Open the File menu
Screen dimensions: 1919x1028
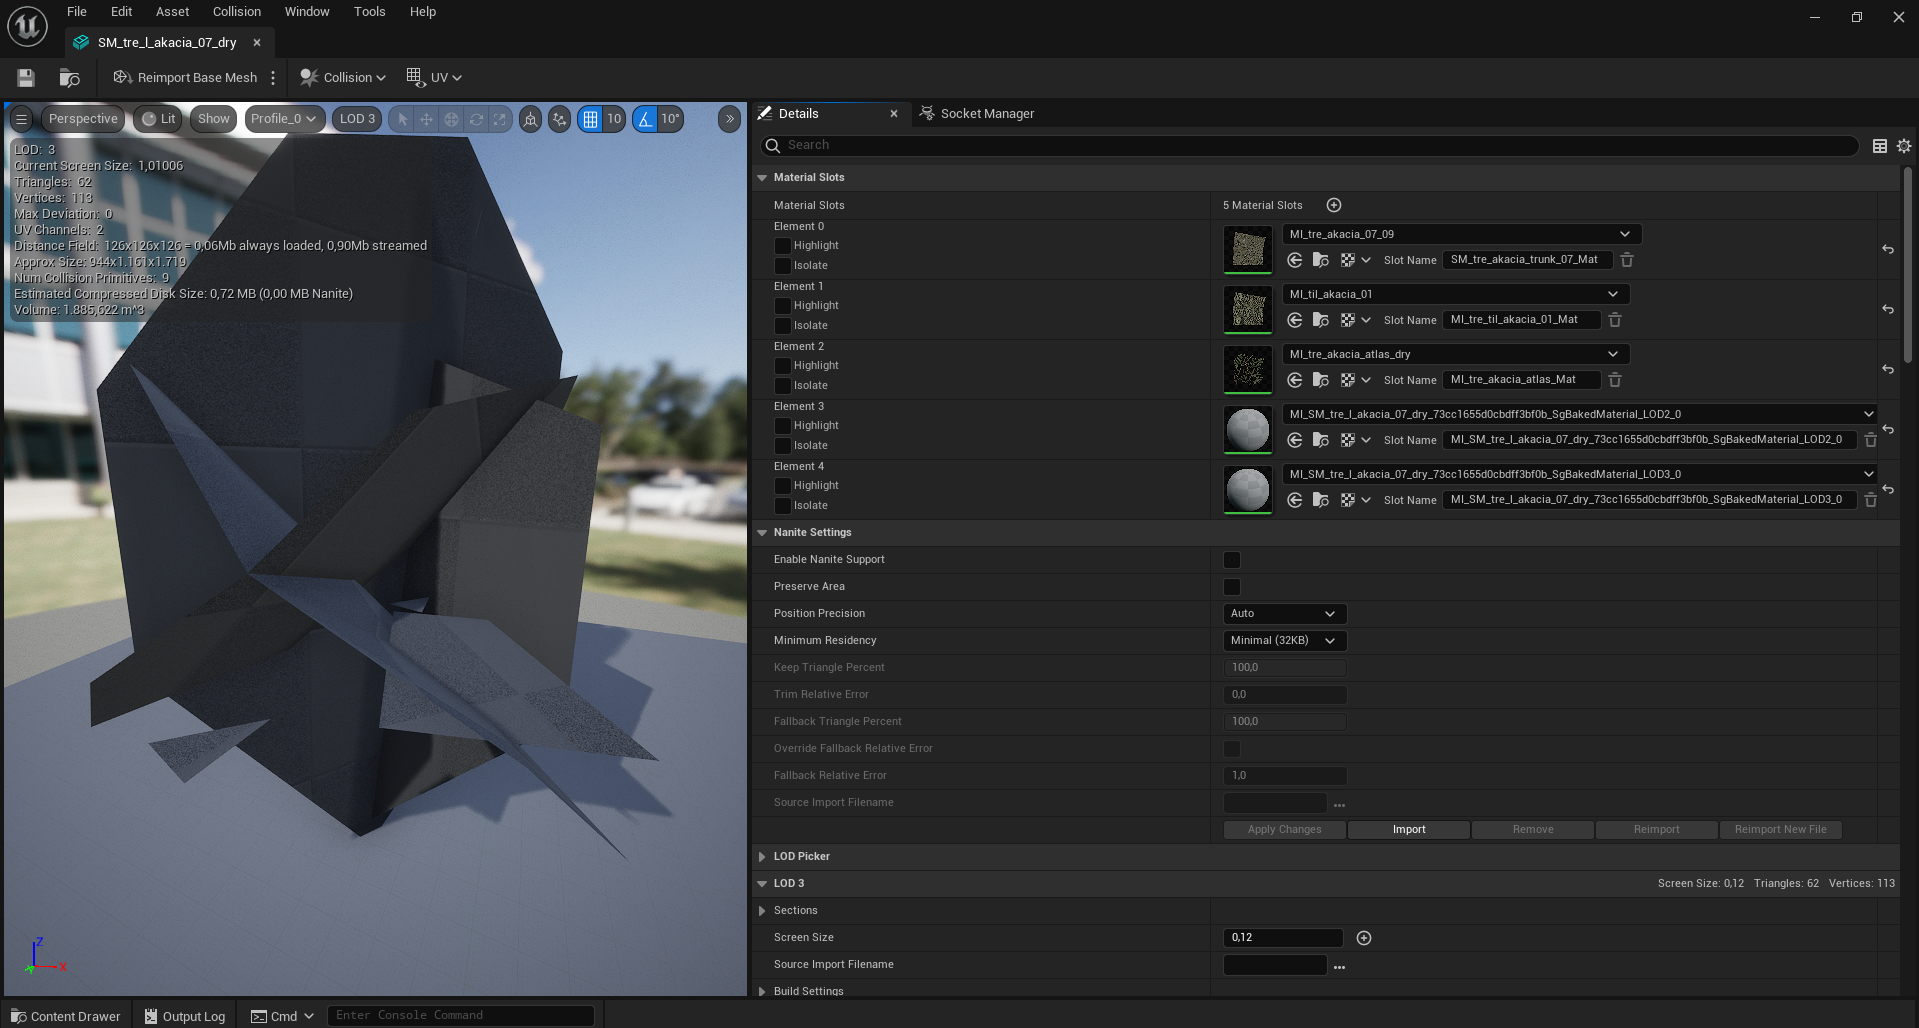click(x=77, y=12)
